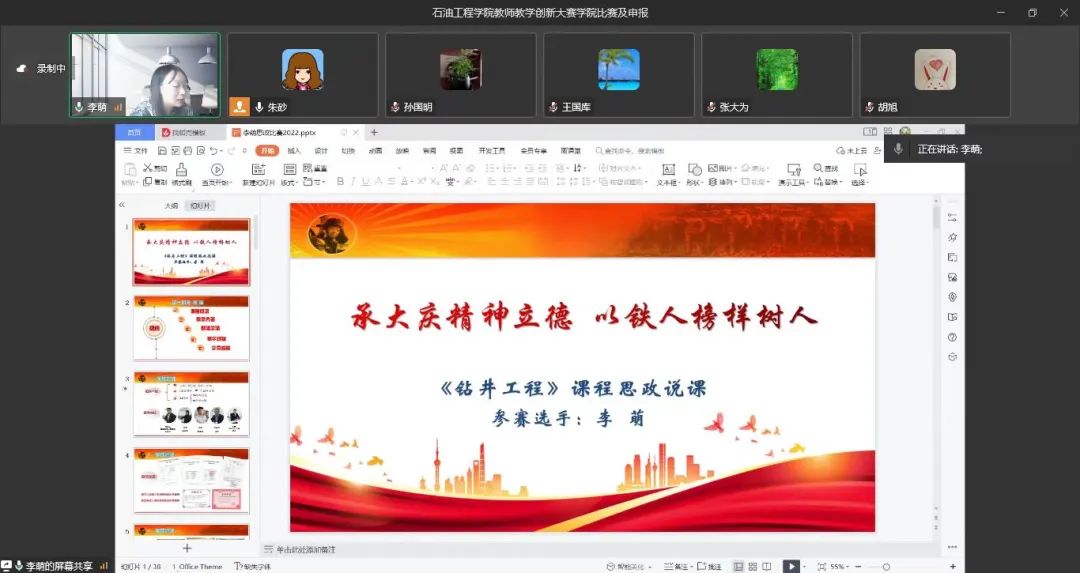Toggle Bold text formatting
Image resolution: width=1080 pixels, height=573 pixels.
(x=340, y=182)
